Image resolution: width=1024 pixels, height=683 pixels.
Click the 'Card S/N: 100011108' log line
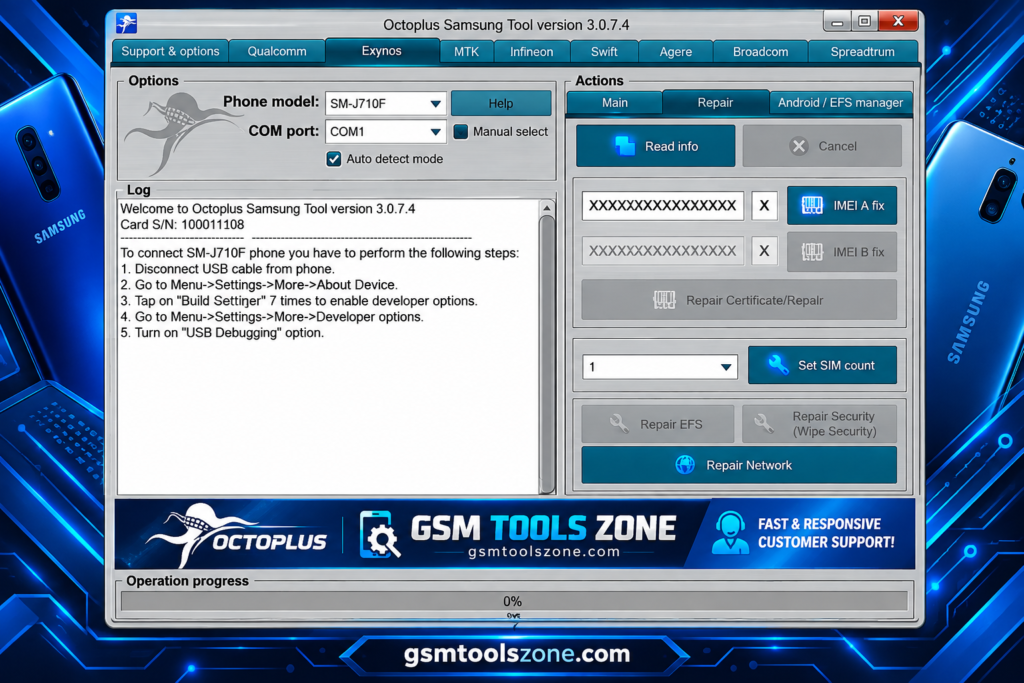coord(182,225)
